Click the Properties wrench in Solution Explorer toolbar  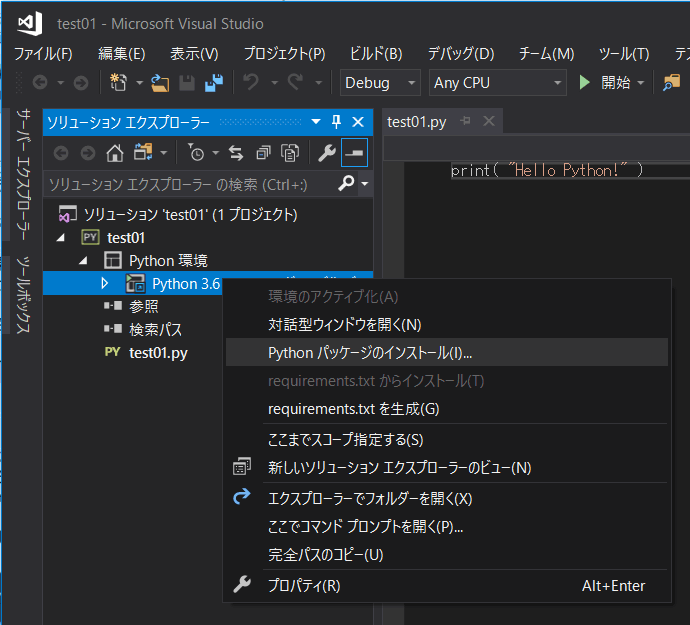pyautogui.click(x=327, y=153)
